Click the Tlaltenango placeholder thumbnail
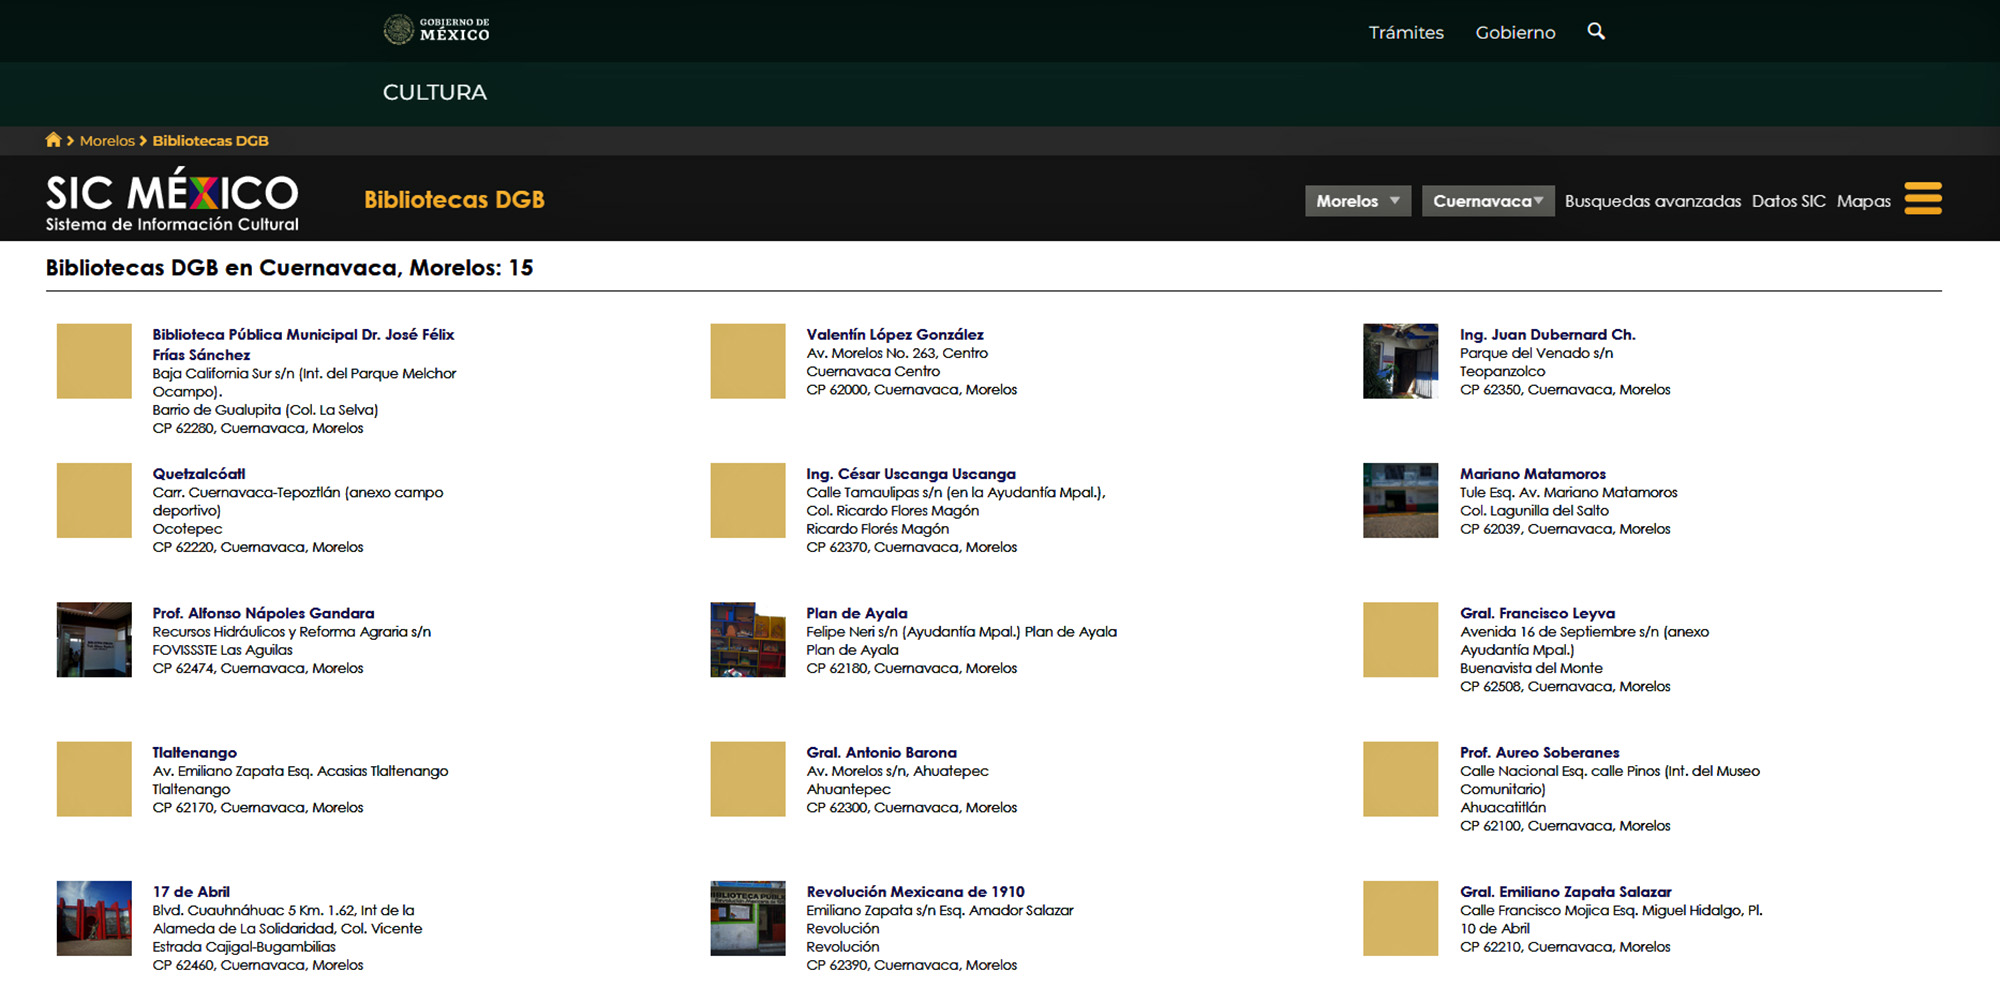 (94, 779)
